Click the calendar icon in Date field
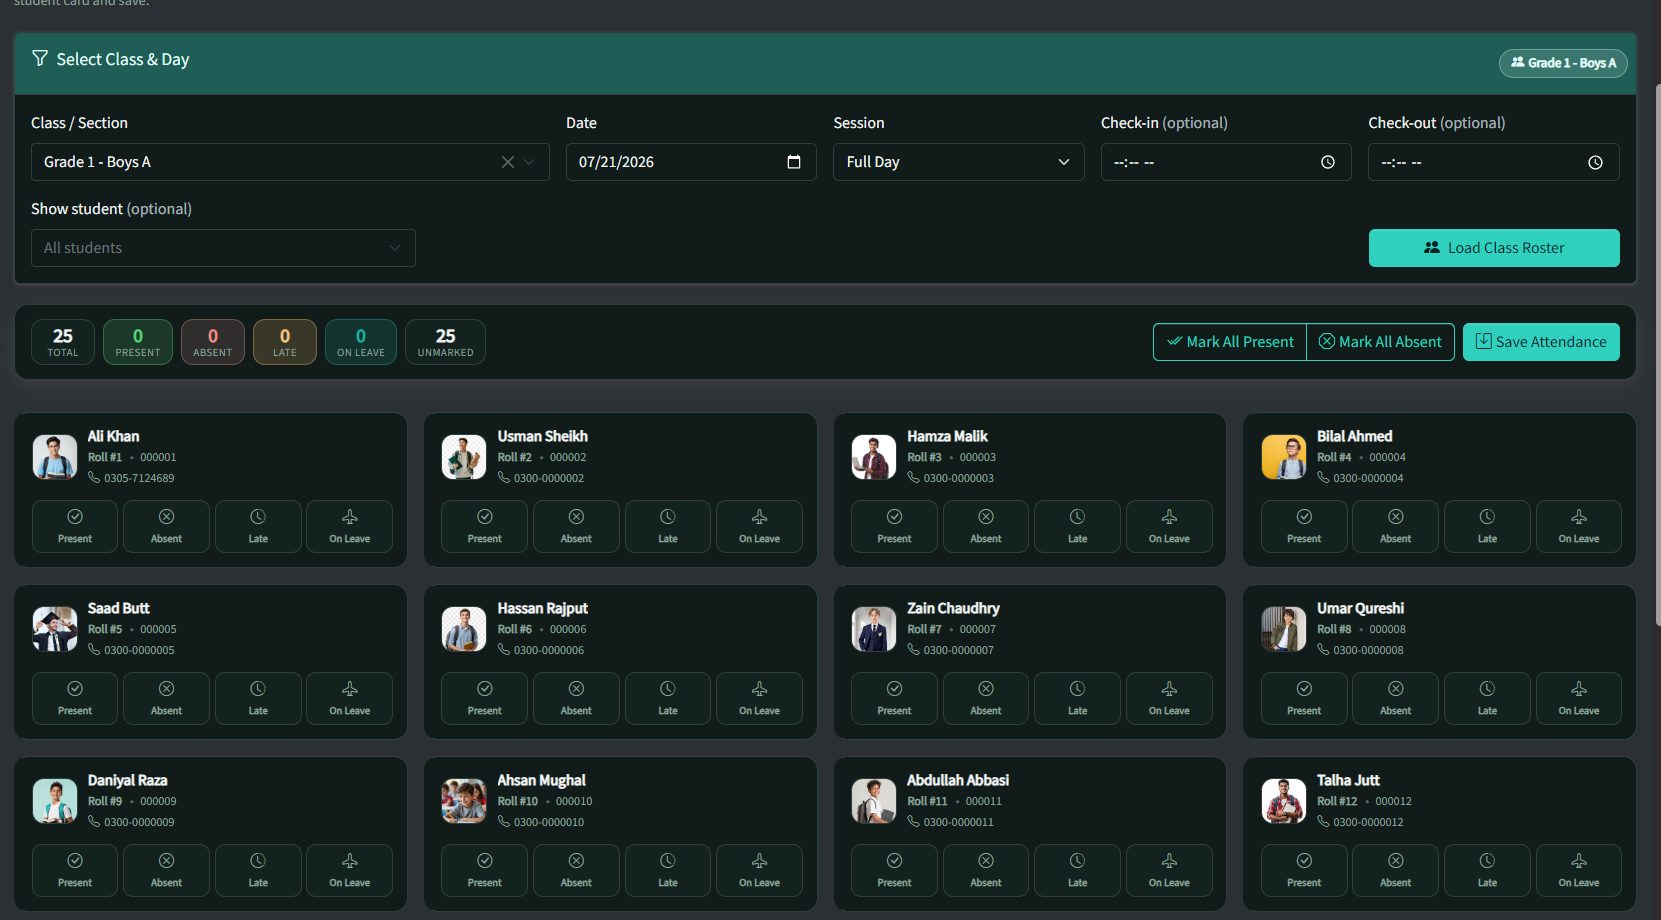Screen dimensions: 1661x920 [794, 162]
